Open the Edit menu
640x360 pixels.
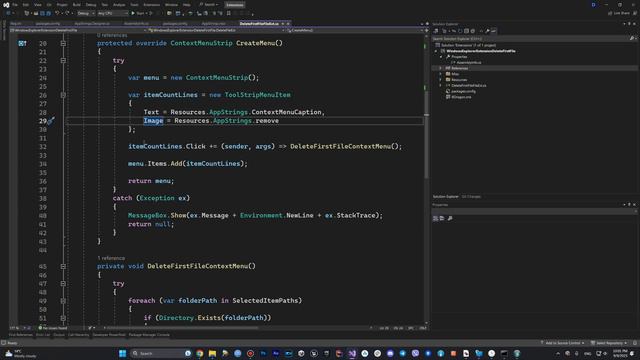[26, 5]
